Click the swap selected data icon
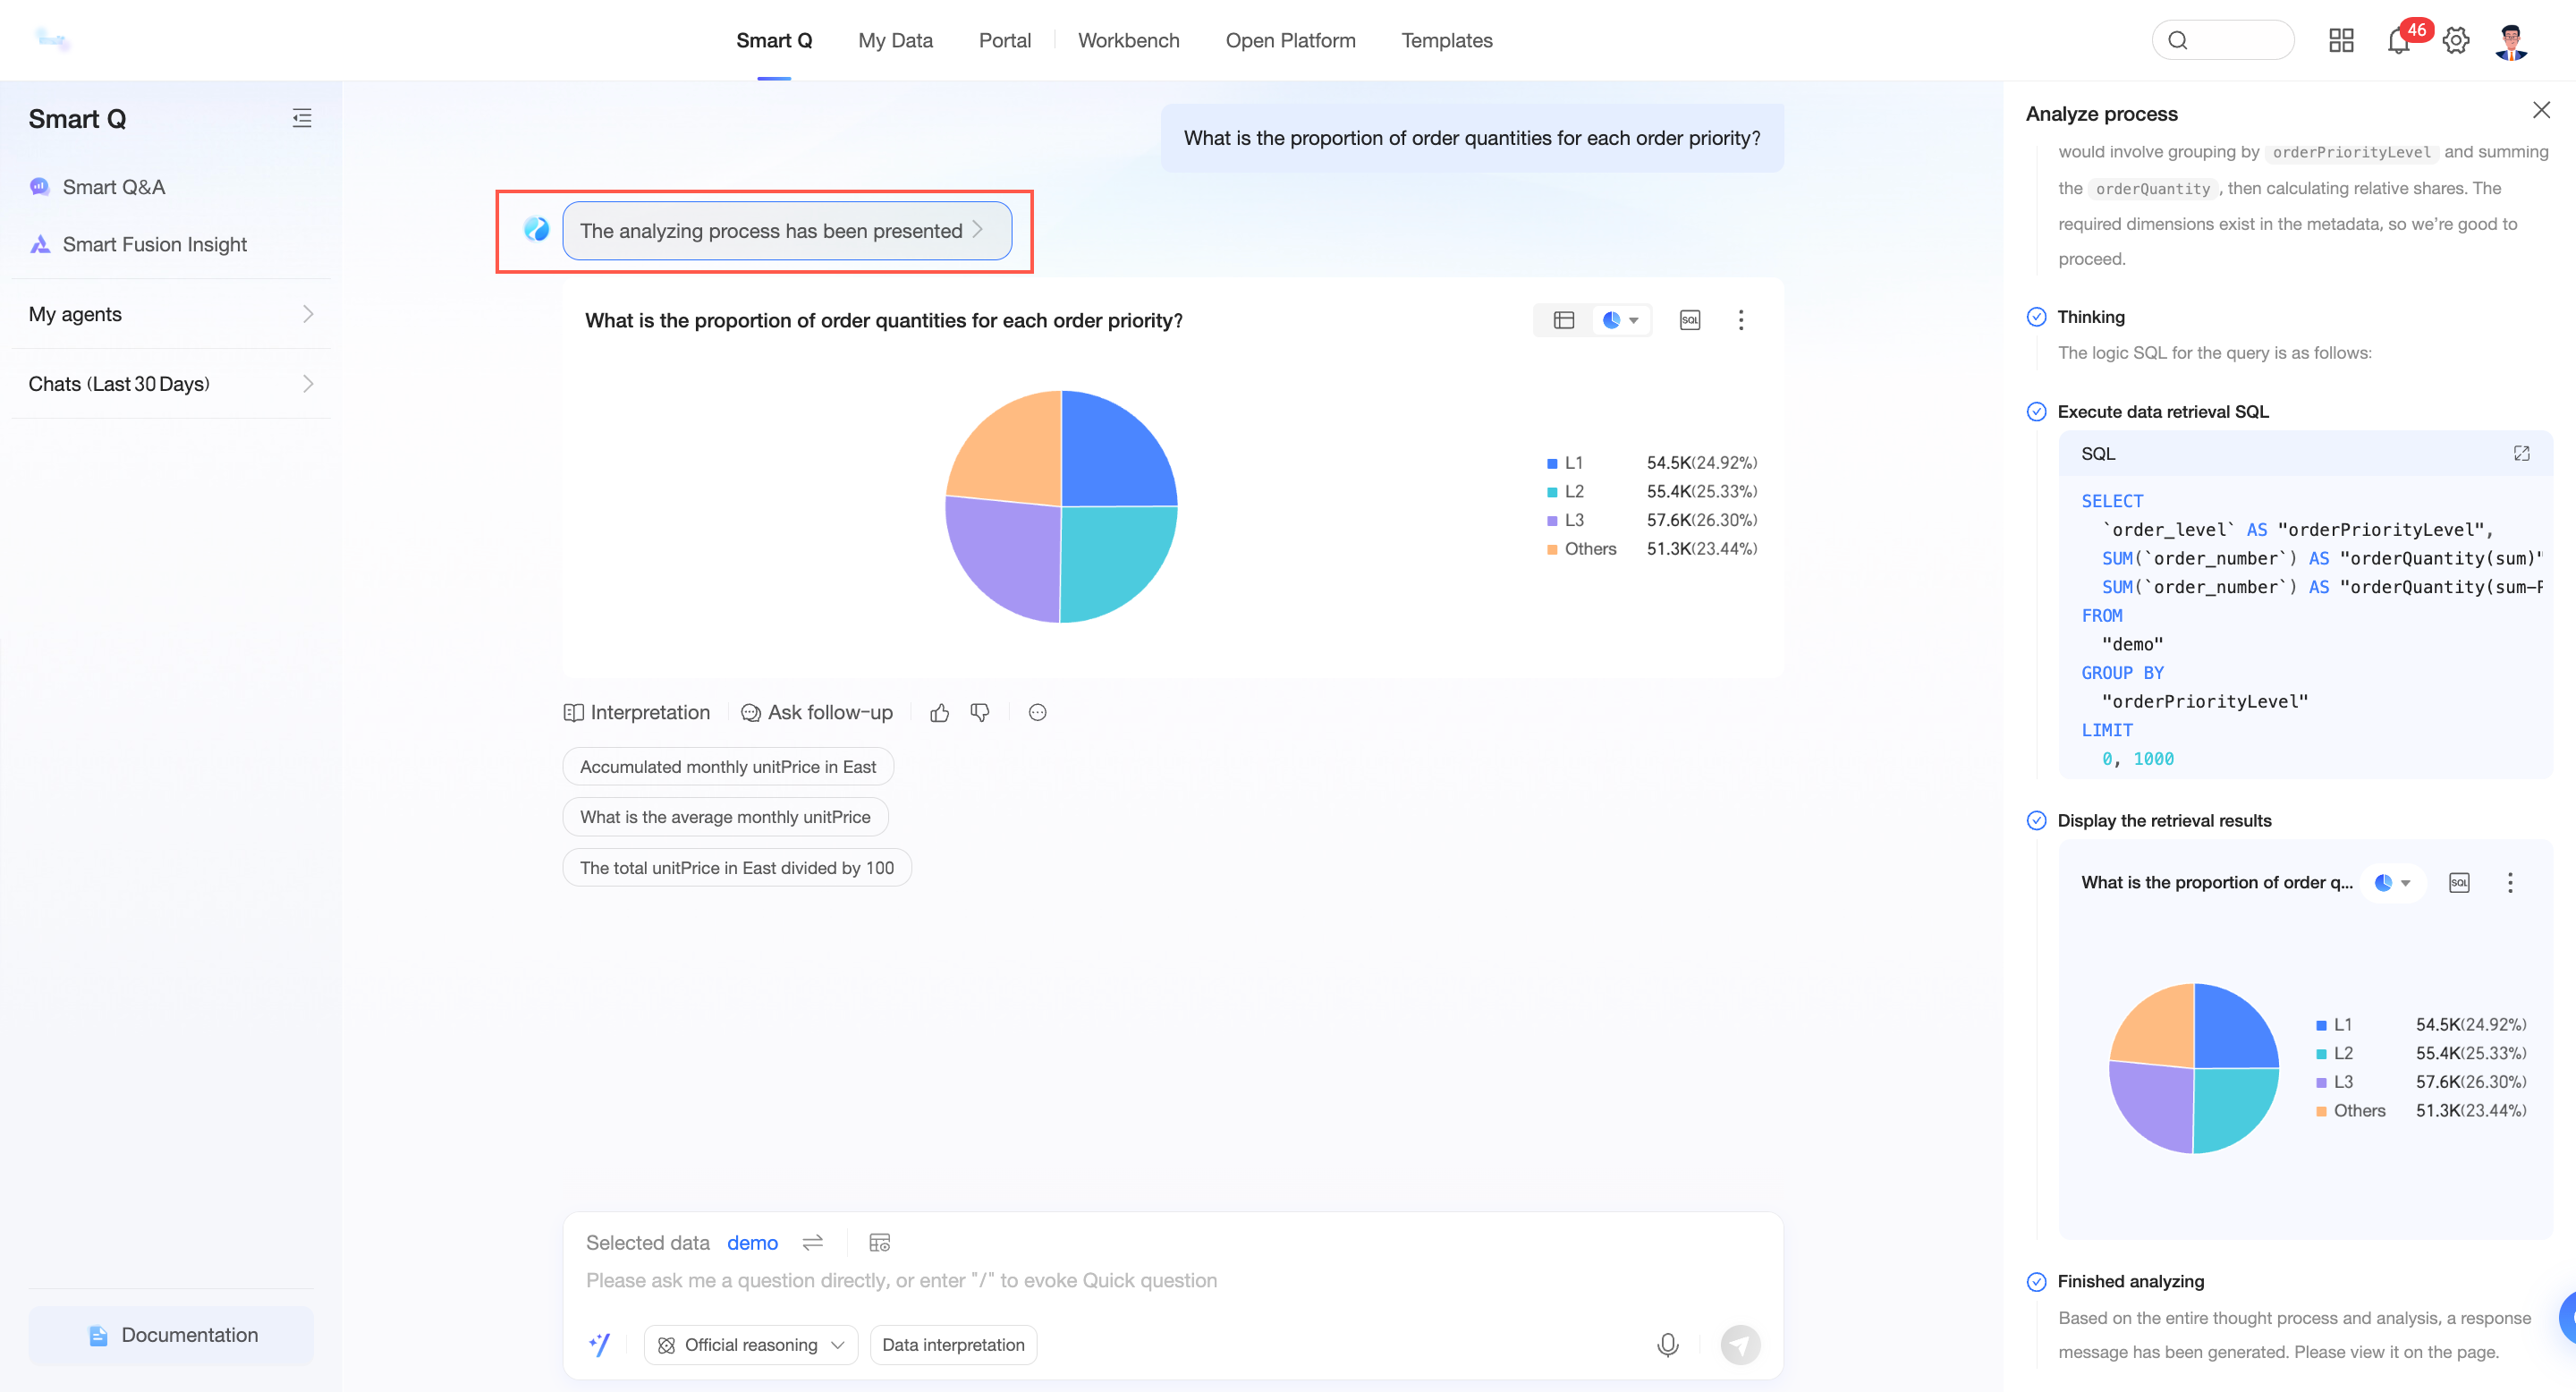2576x1392 pixels. coord(812,1242)
